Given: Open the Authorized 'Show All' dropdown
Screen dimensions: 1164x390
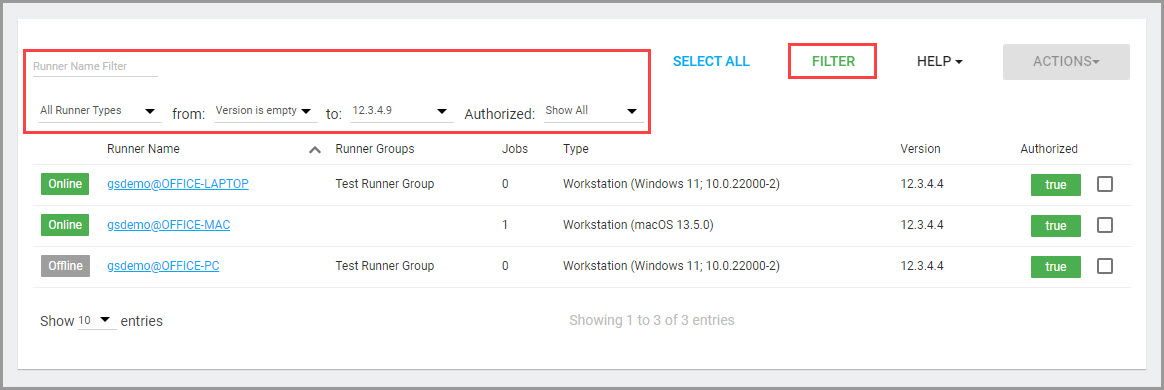Looking at the screenshot, I should click(x=593, y=111).
